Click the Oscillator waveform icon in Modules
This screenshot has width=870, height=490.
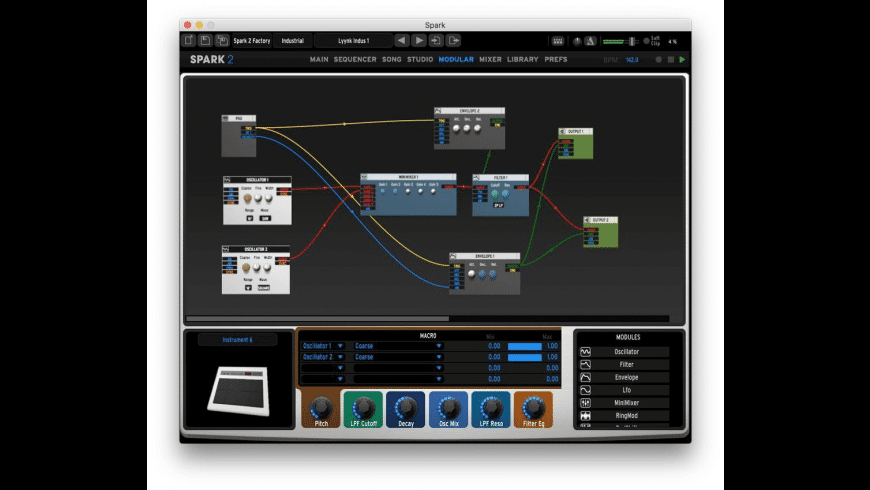pos(585,352)
